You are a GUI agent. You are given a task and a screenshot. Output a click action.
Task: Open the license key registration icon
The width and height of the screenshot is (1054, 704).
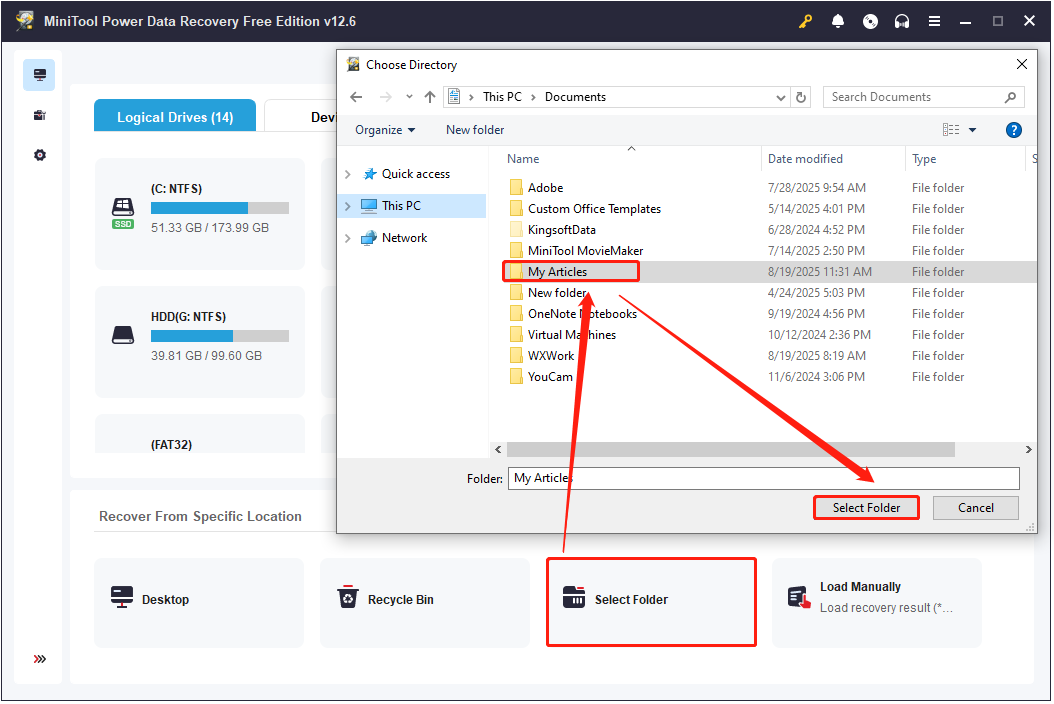click(805, 20)
